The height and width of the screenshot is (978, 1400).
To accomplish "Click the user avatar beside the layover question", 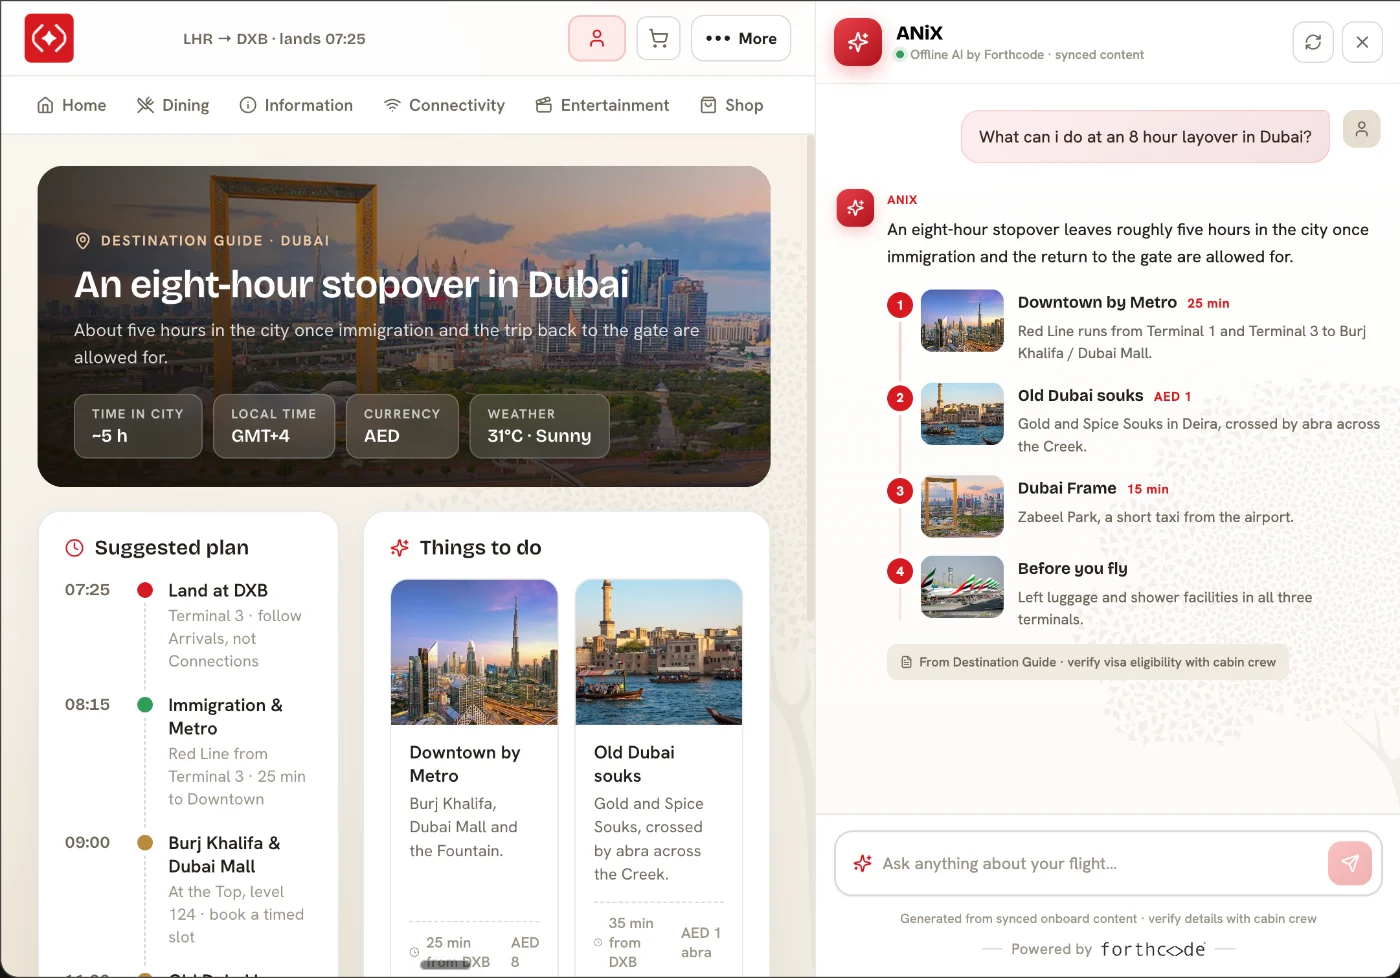I will [x=1362, y=129].
